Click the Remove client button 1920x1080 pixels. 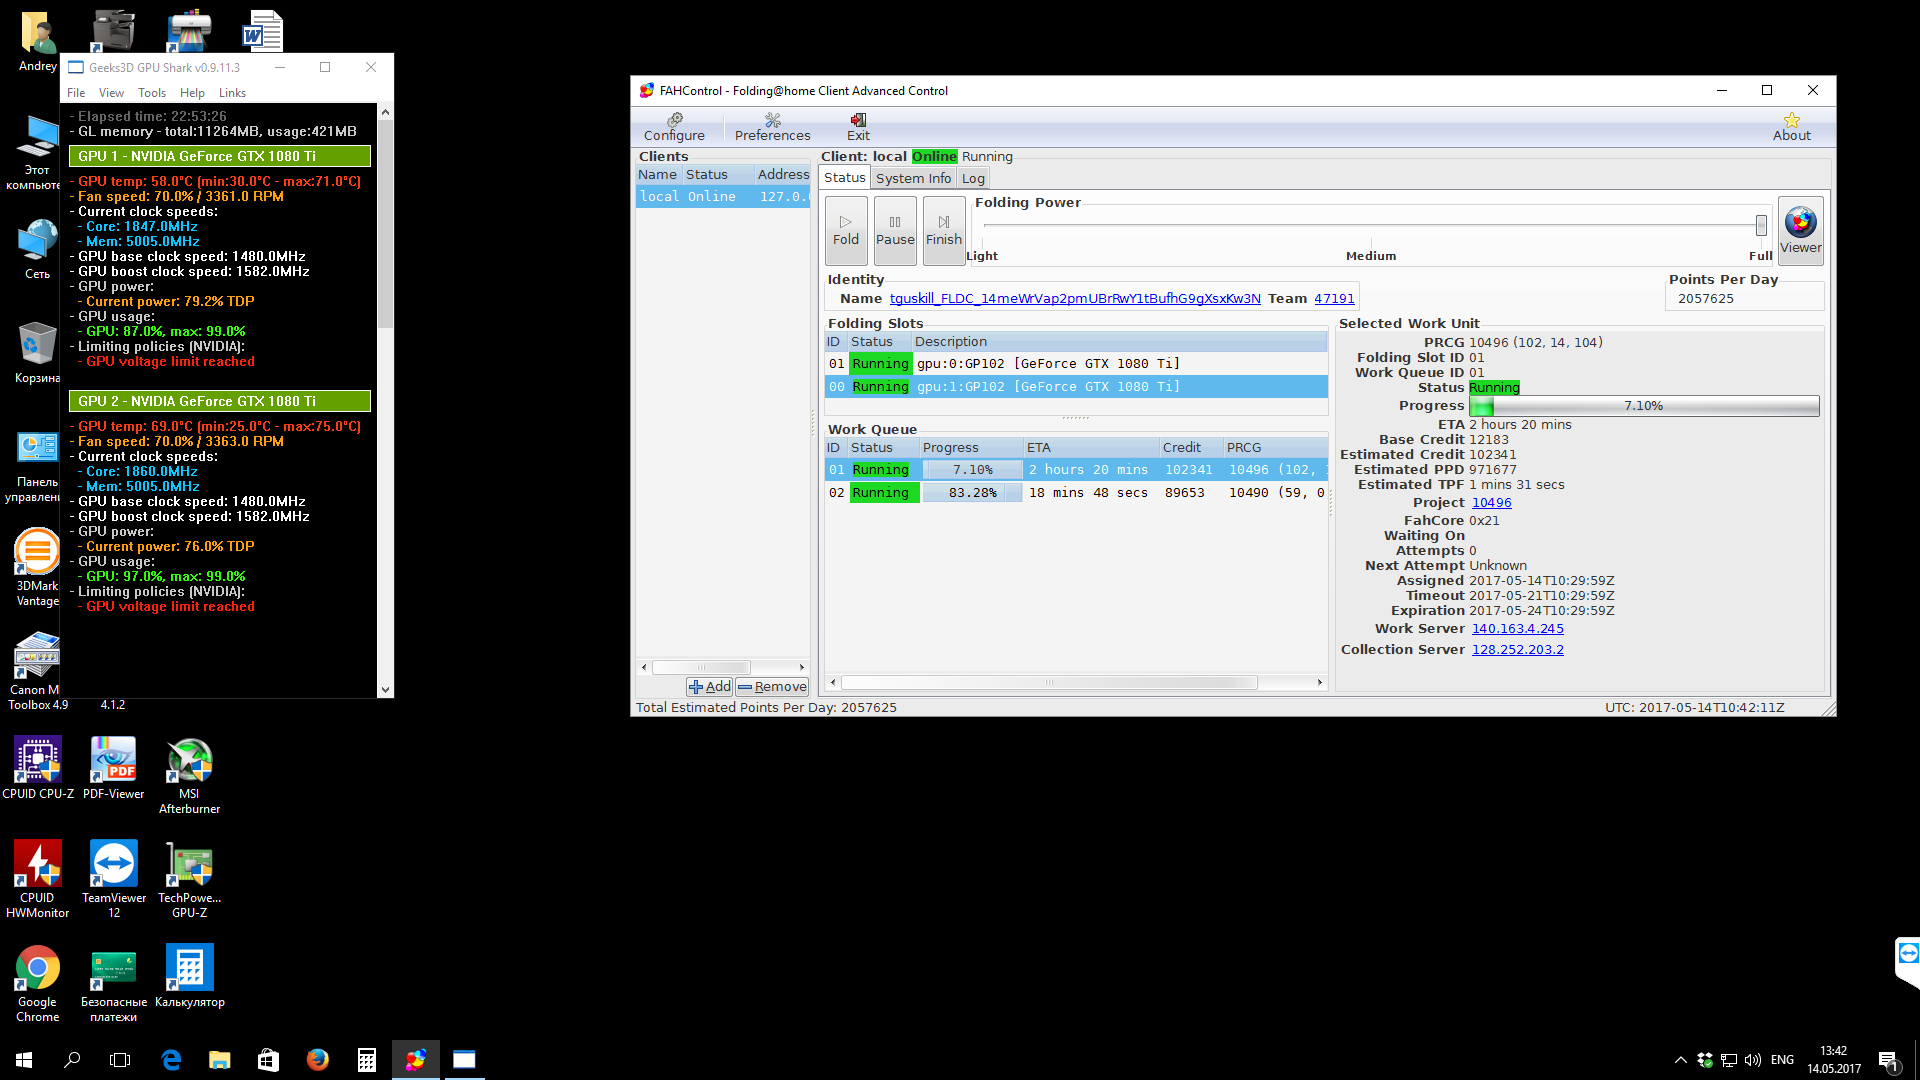pos(772,686)
